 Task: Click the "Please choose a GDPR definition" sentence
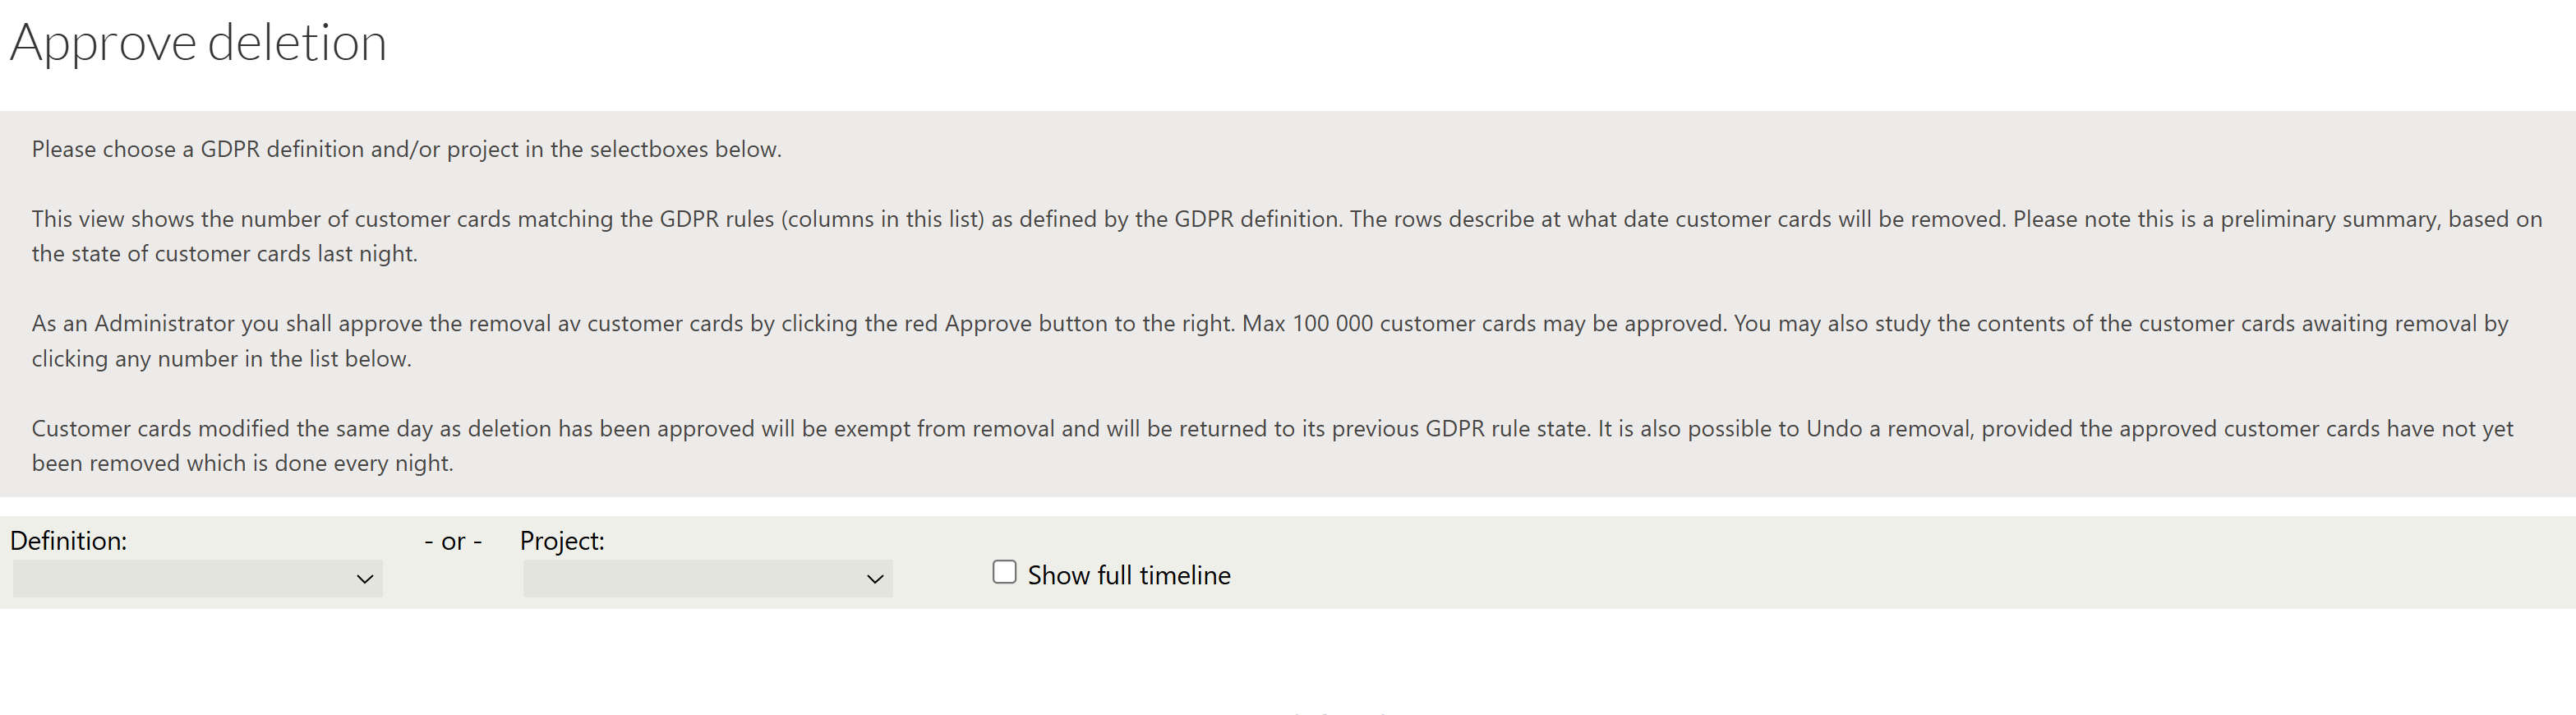click(x=406, y=149)
